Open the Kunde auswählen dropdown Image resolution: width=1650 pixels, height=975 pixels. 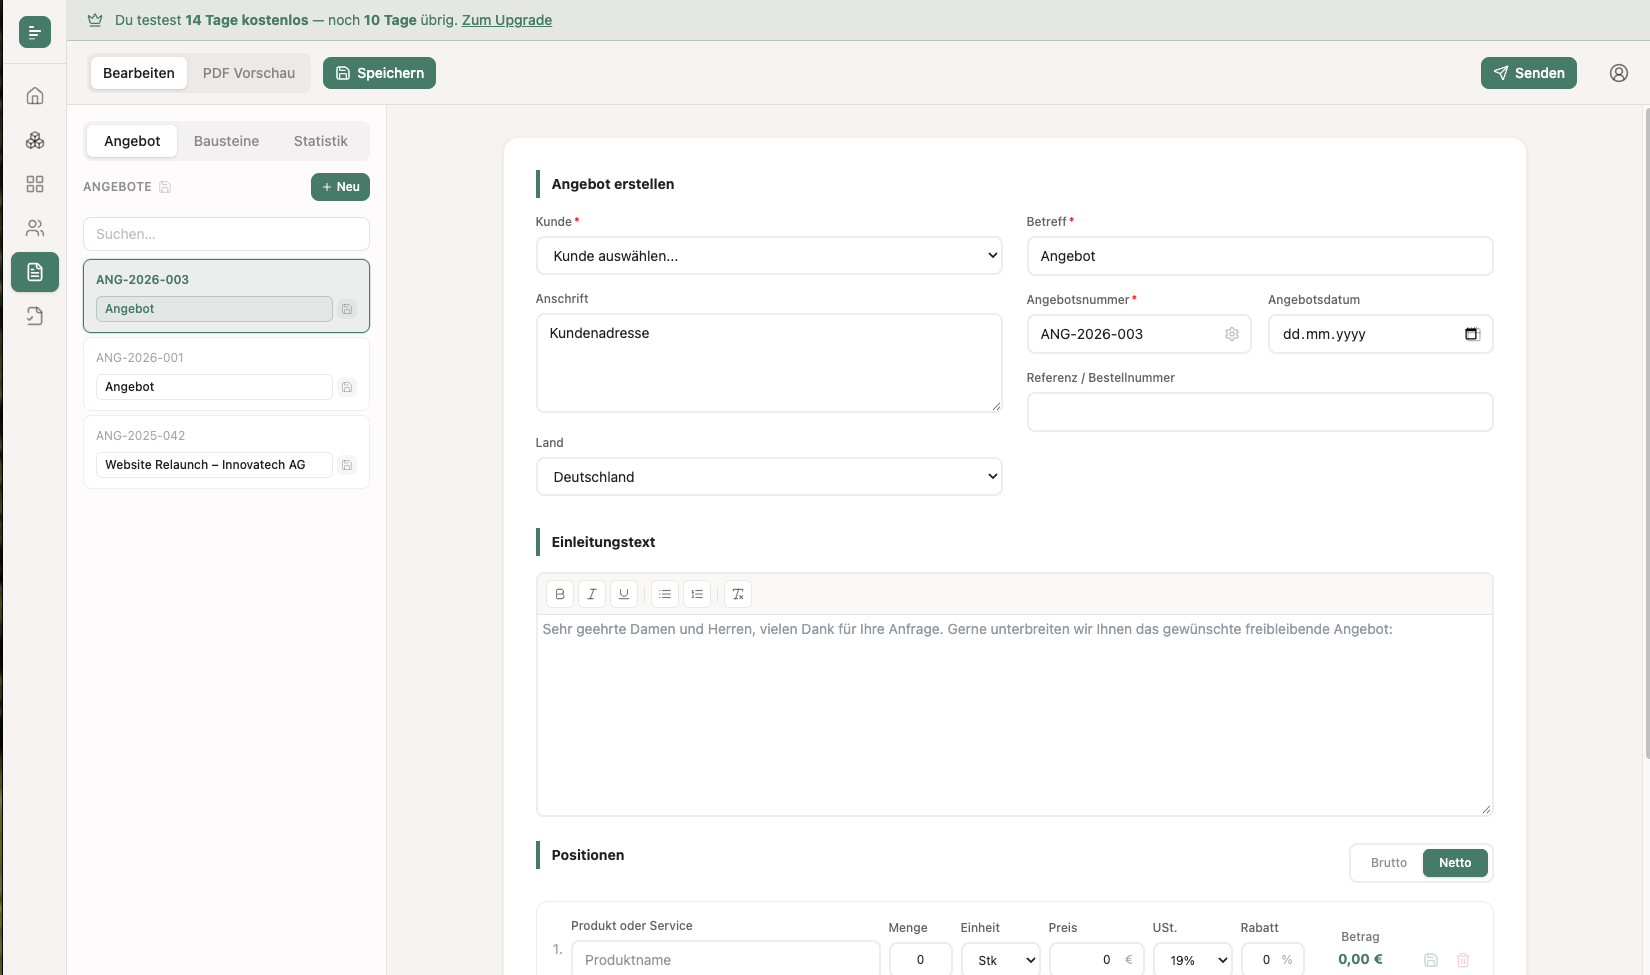click(x=769, y=256)
